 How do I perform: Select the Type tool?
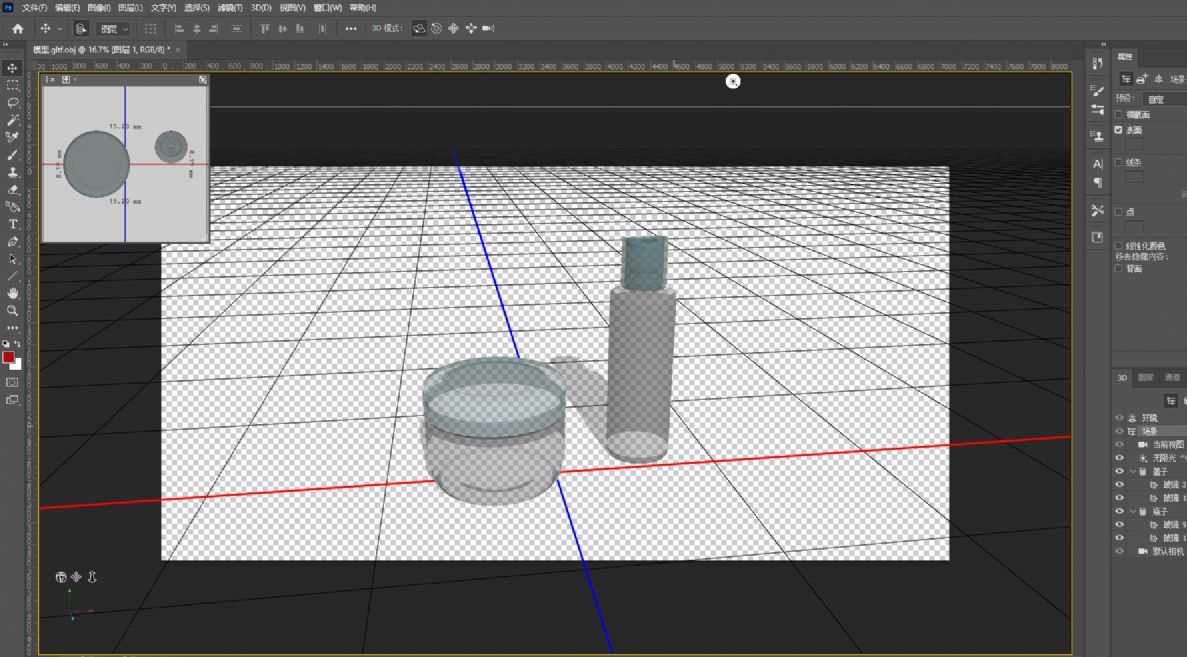tap(12, 224)
